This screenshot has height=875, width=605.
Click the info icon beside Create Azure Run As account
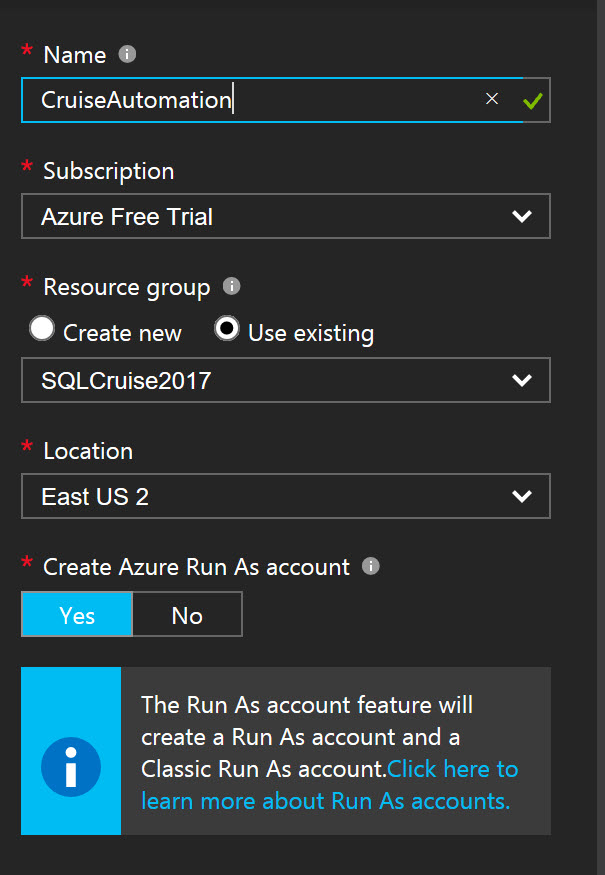[x=370, y=566]
